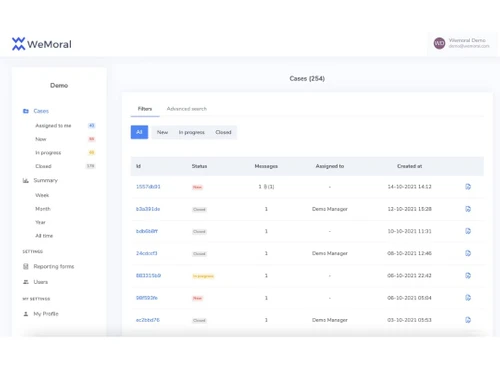The width and height of the screenshot is (500, 375).
Task: Click the Demo organization title
Action: pos(59,86)
